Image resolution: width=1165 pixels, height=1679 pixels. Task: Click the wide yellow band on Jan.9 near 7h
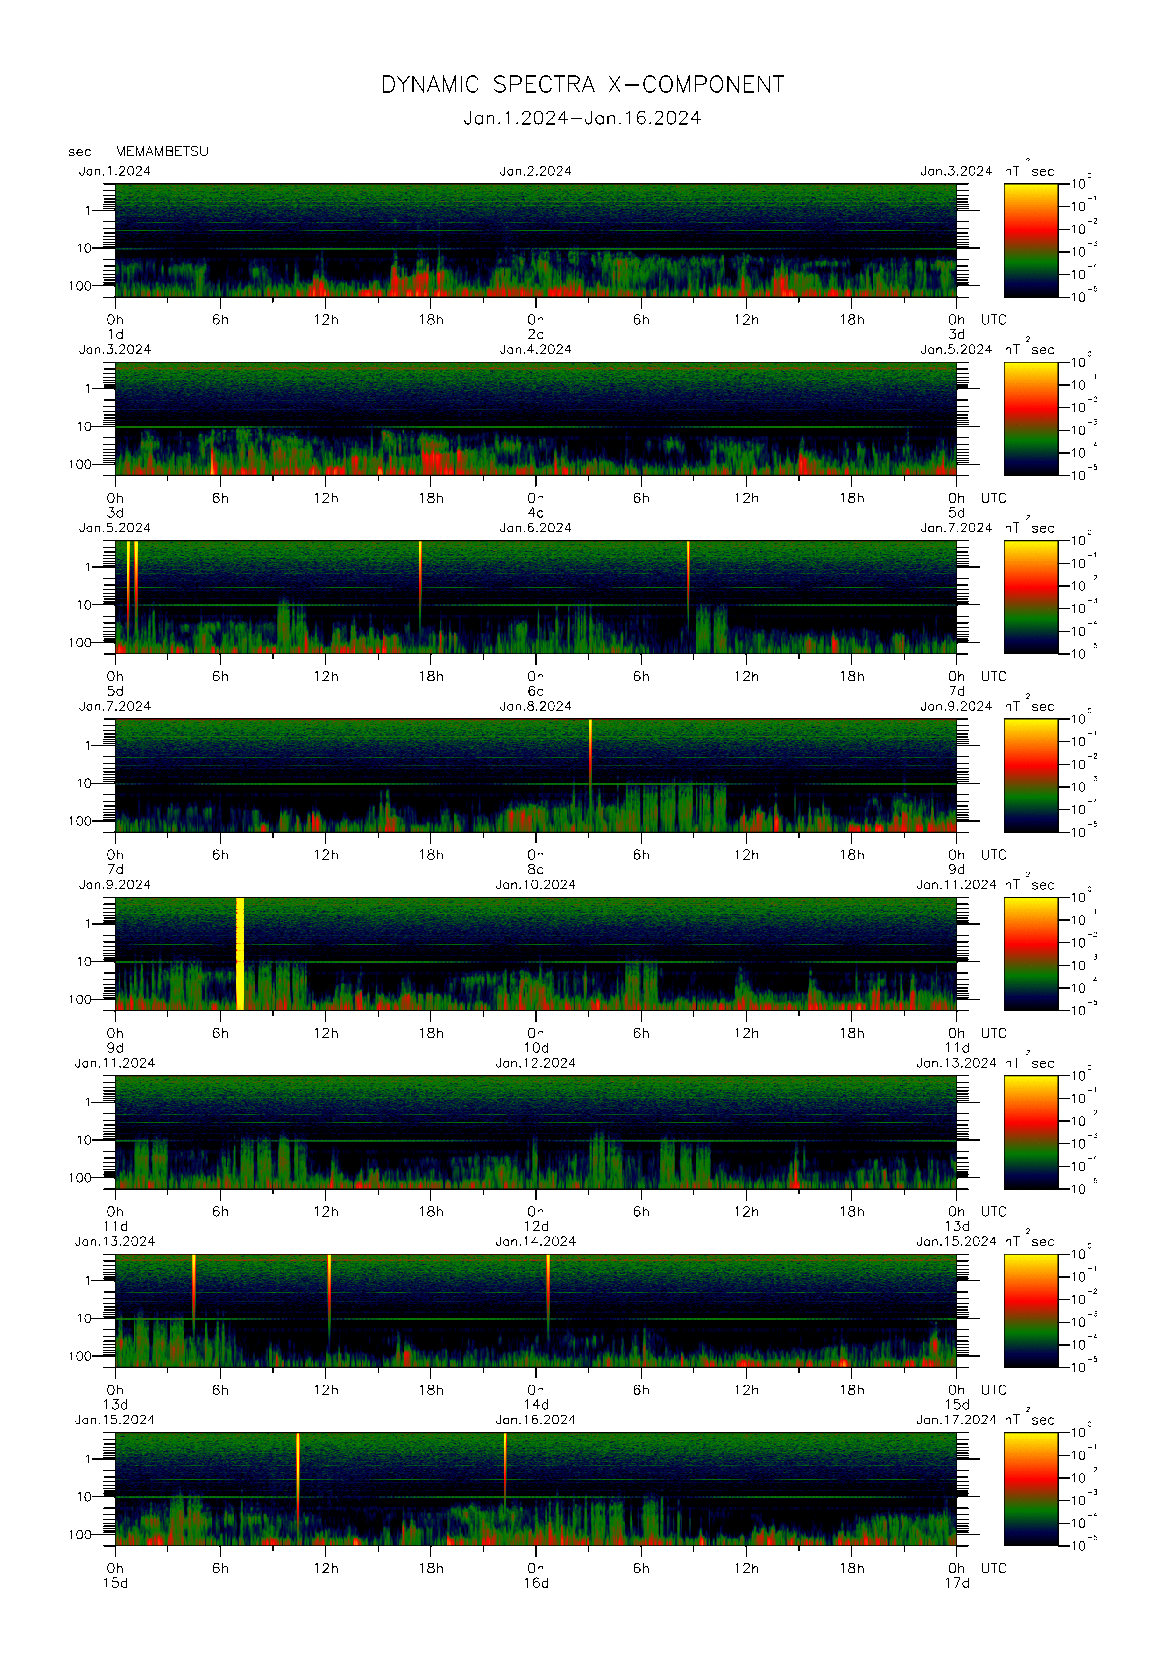coord(240,953)
